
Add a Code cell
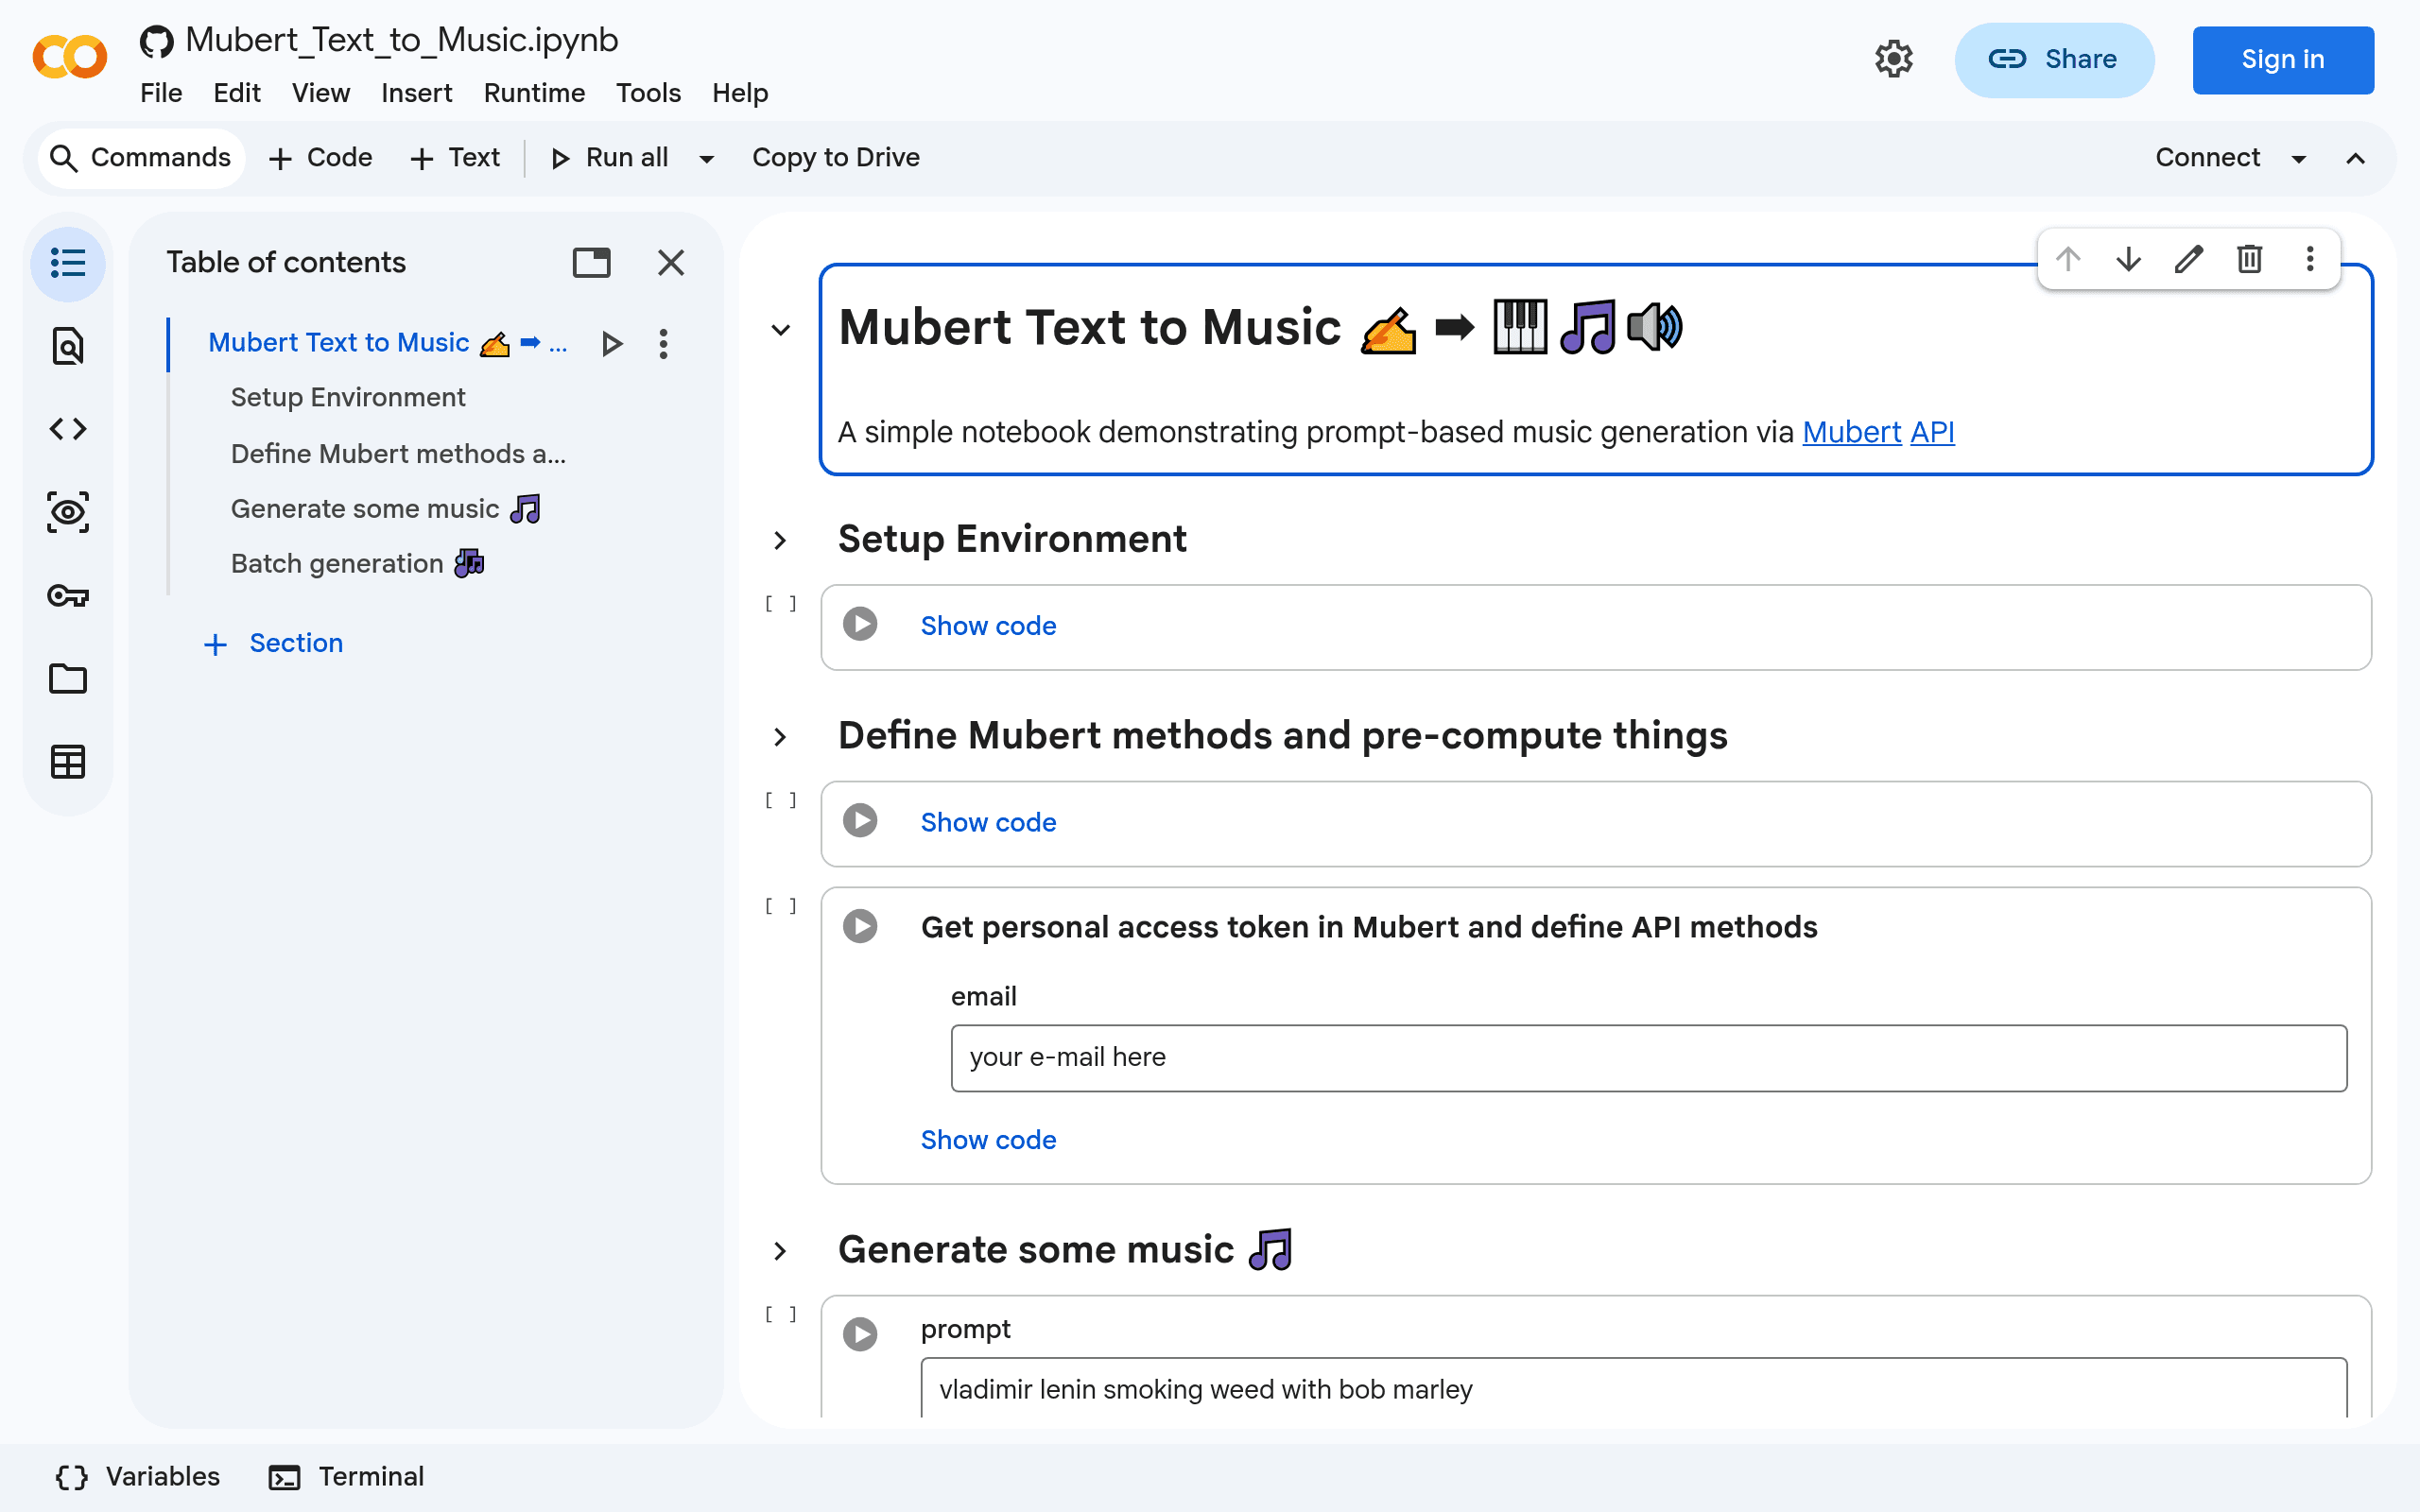click(x=321, y=158)
